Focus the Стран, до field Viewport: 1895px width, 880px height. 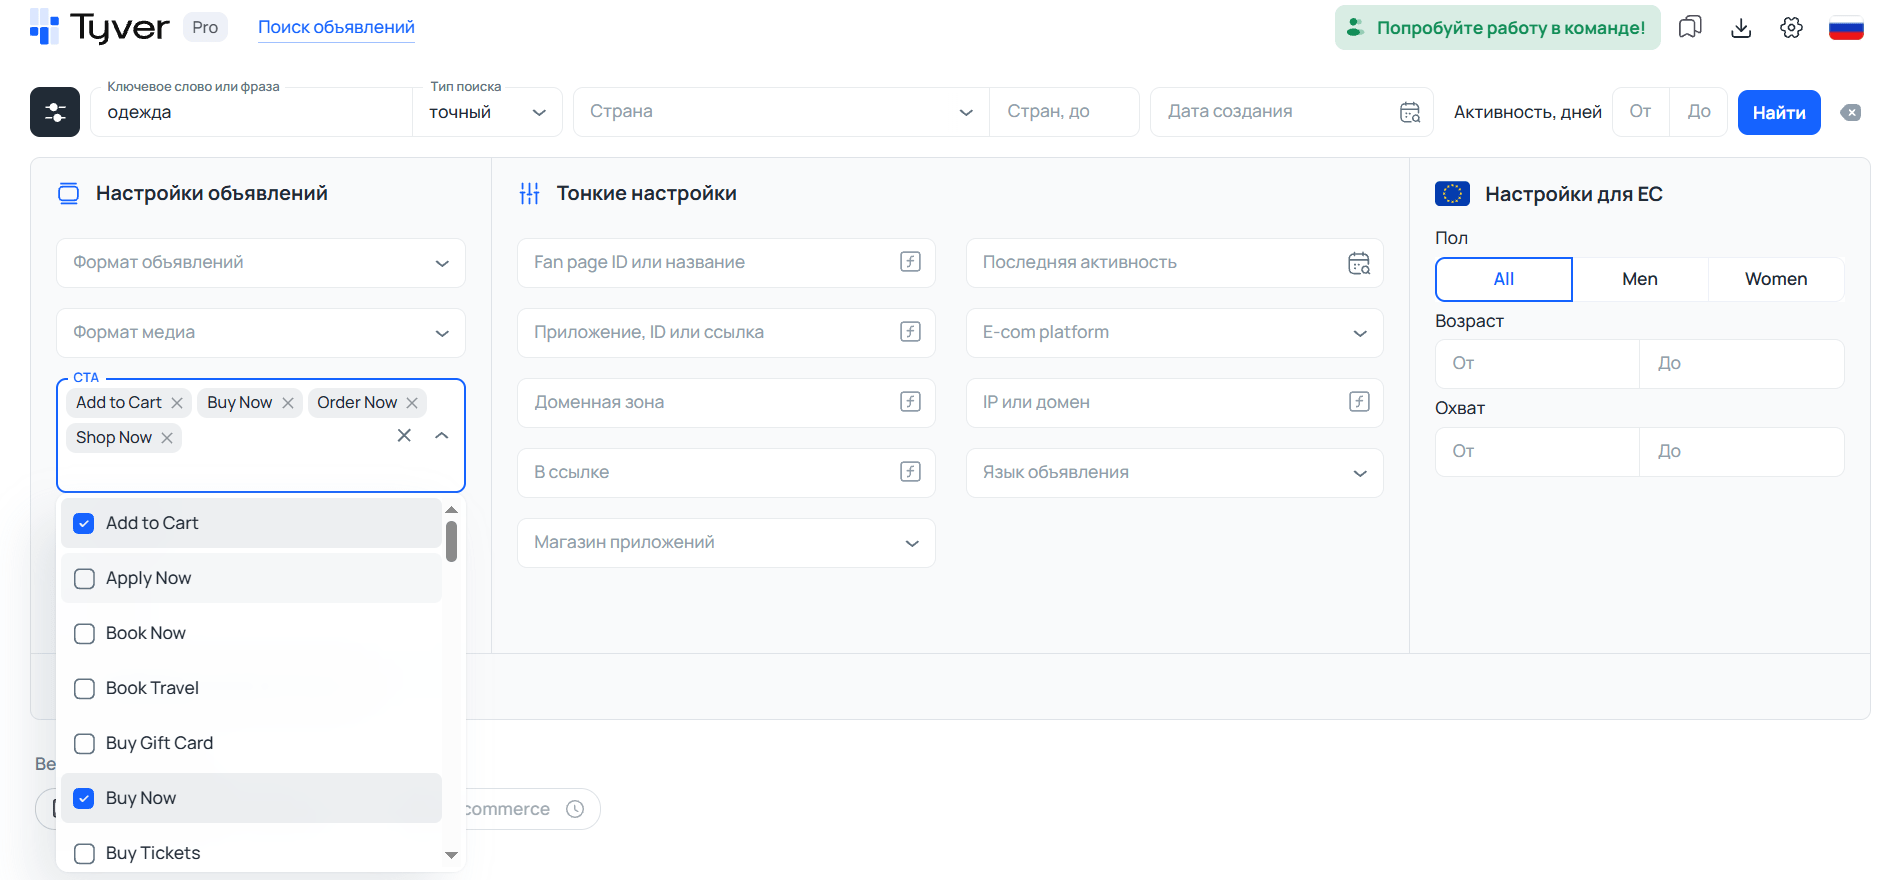click(1064, 112)
